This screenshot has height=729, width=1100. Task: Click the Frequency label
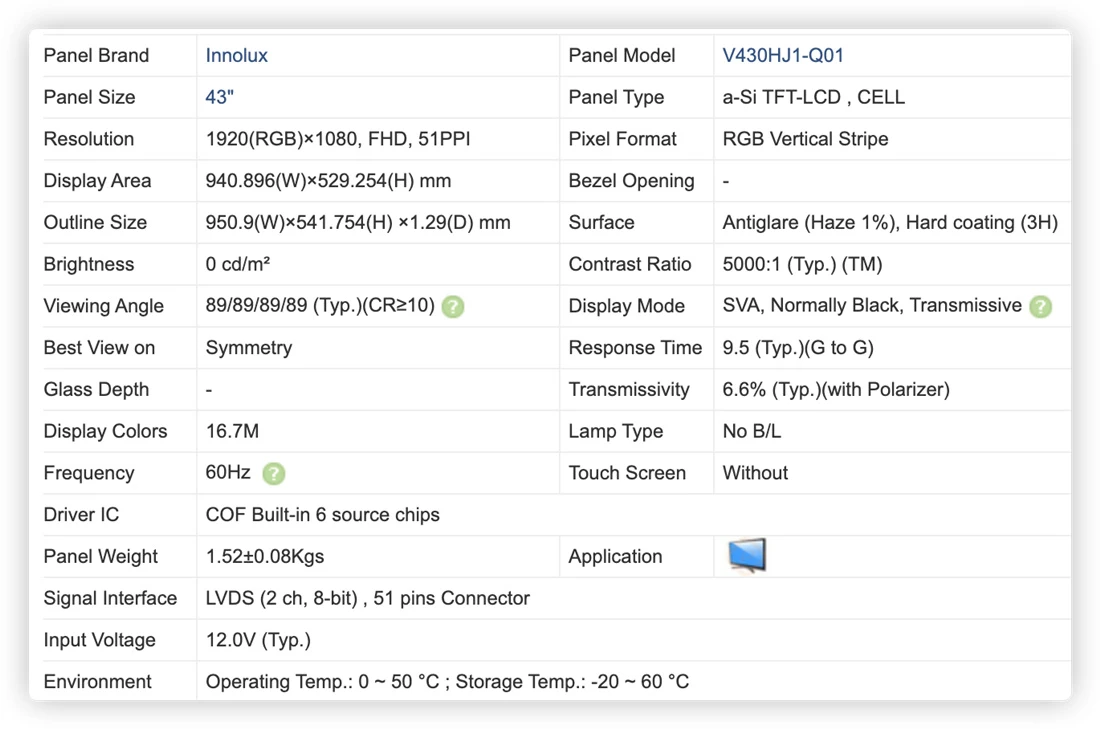[88, 473]
